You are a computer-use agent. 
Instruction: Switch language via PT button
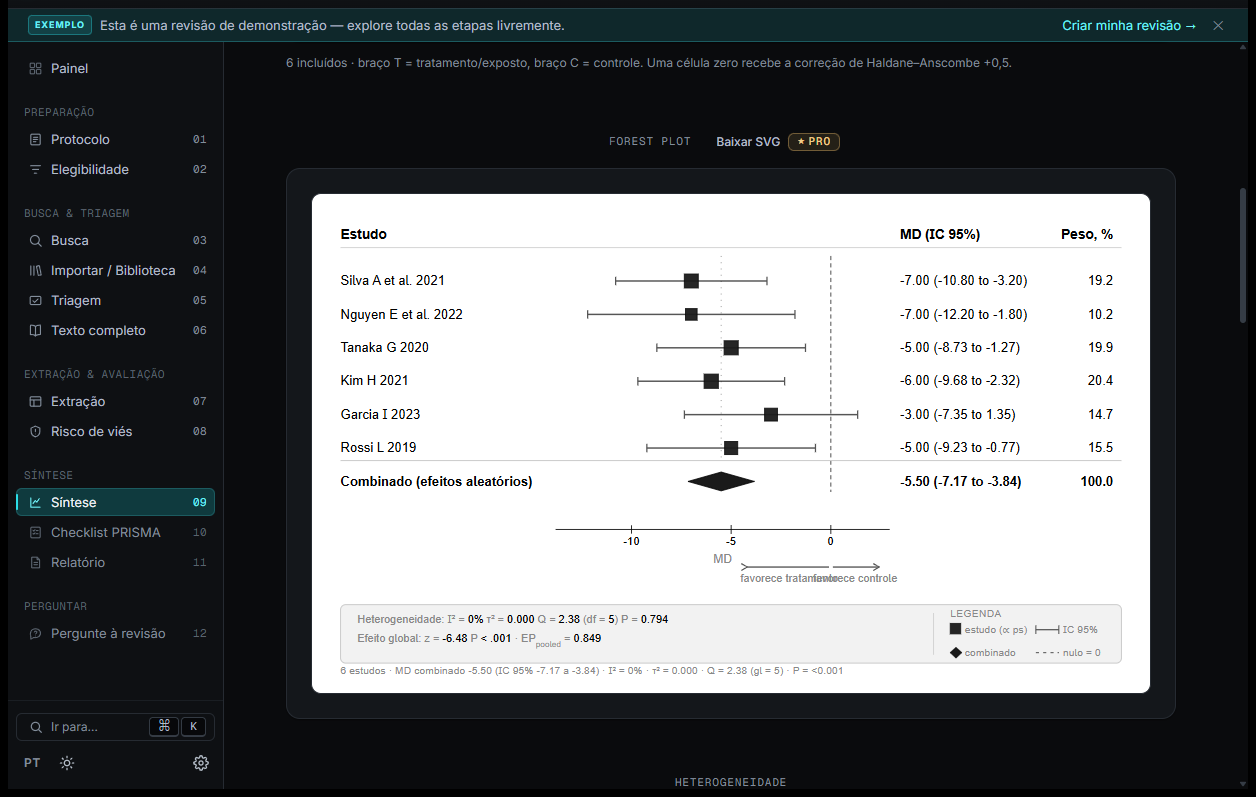[x=32, y=763]
